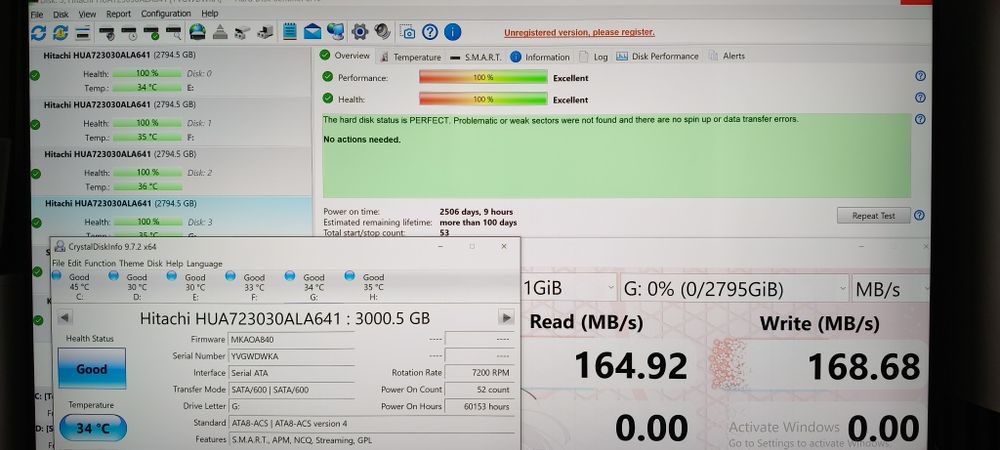The width and height of the screenshot is (1000, 450).
Task: Switch to the Temperature tab
Action: point(410,57)
